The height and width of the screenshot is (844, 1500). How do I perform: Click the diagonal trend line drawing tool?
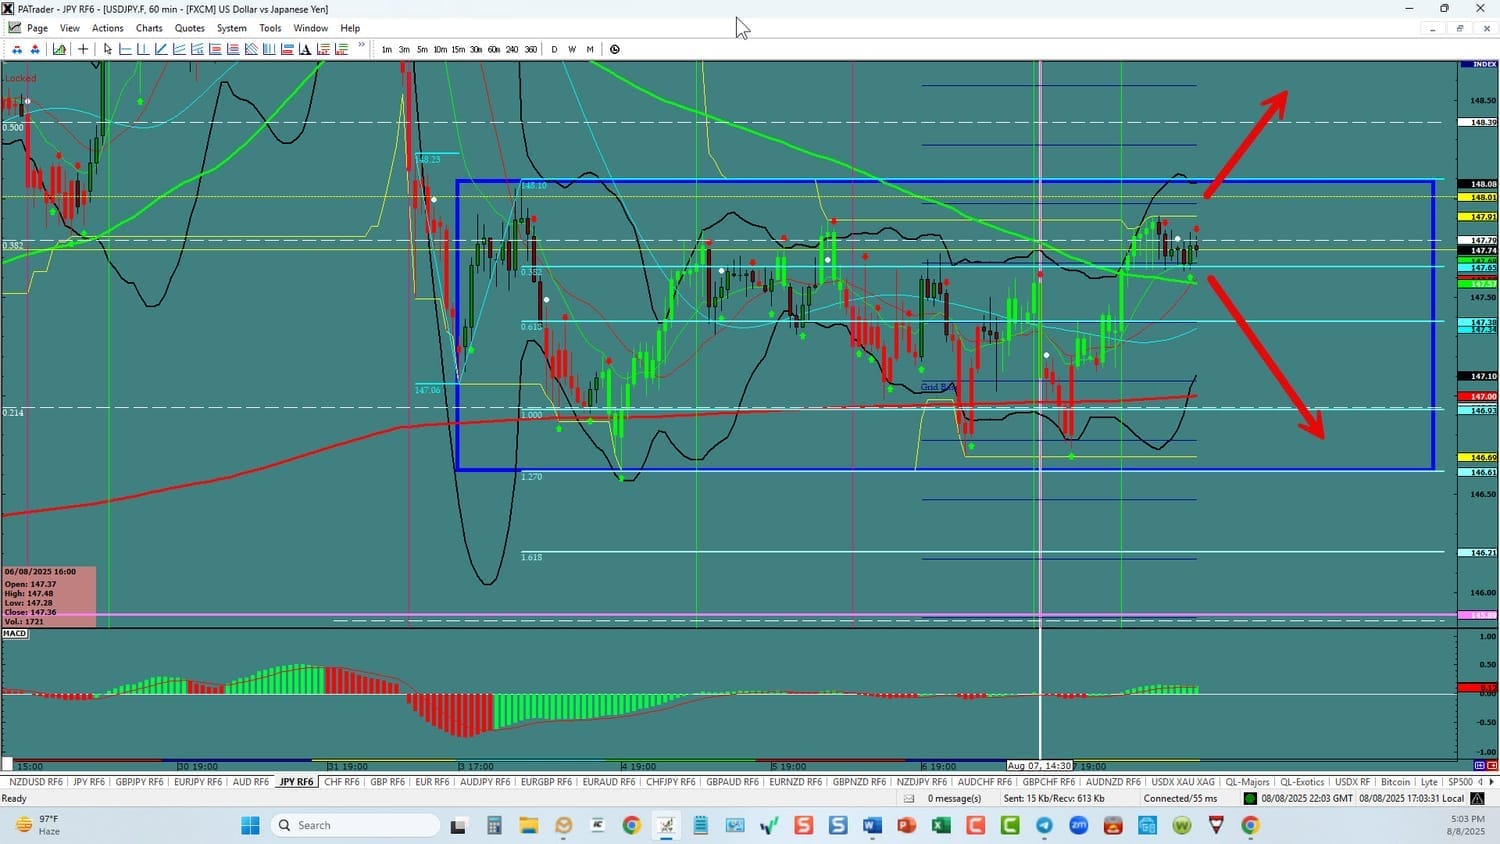point(161,49)
